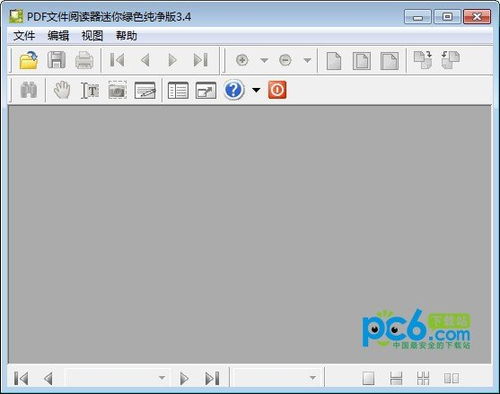Click the save floppy disk icon

coord(56,60)
